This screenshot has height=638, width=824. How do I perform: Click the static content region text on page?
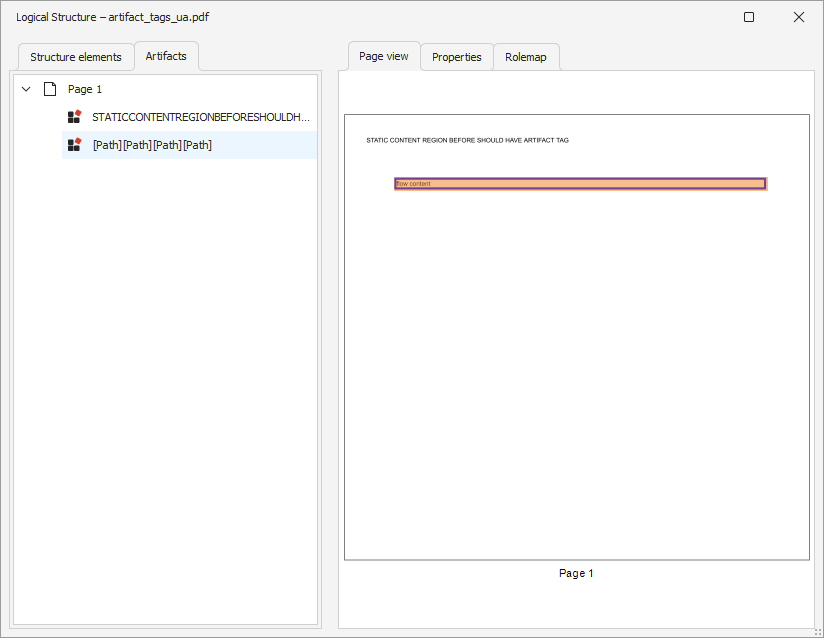tap(467, 140)
